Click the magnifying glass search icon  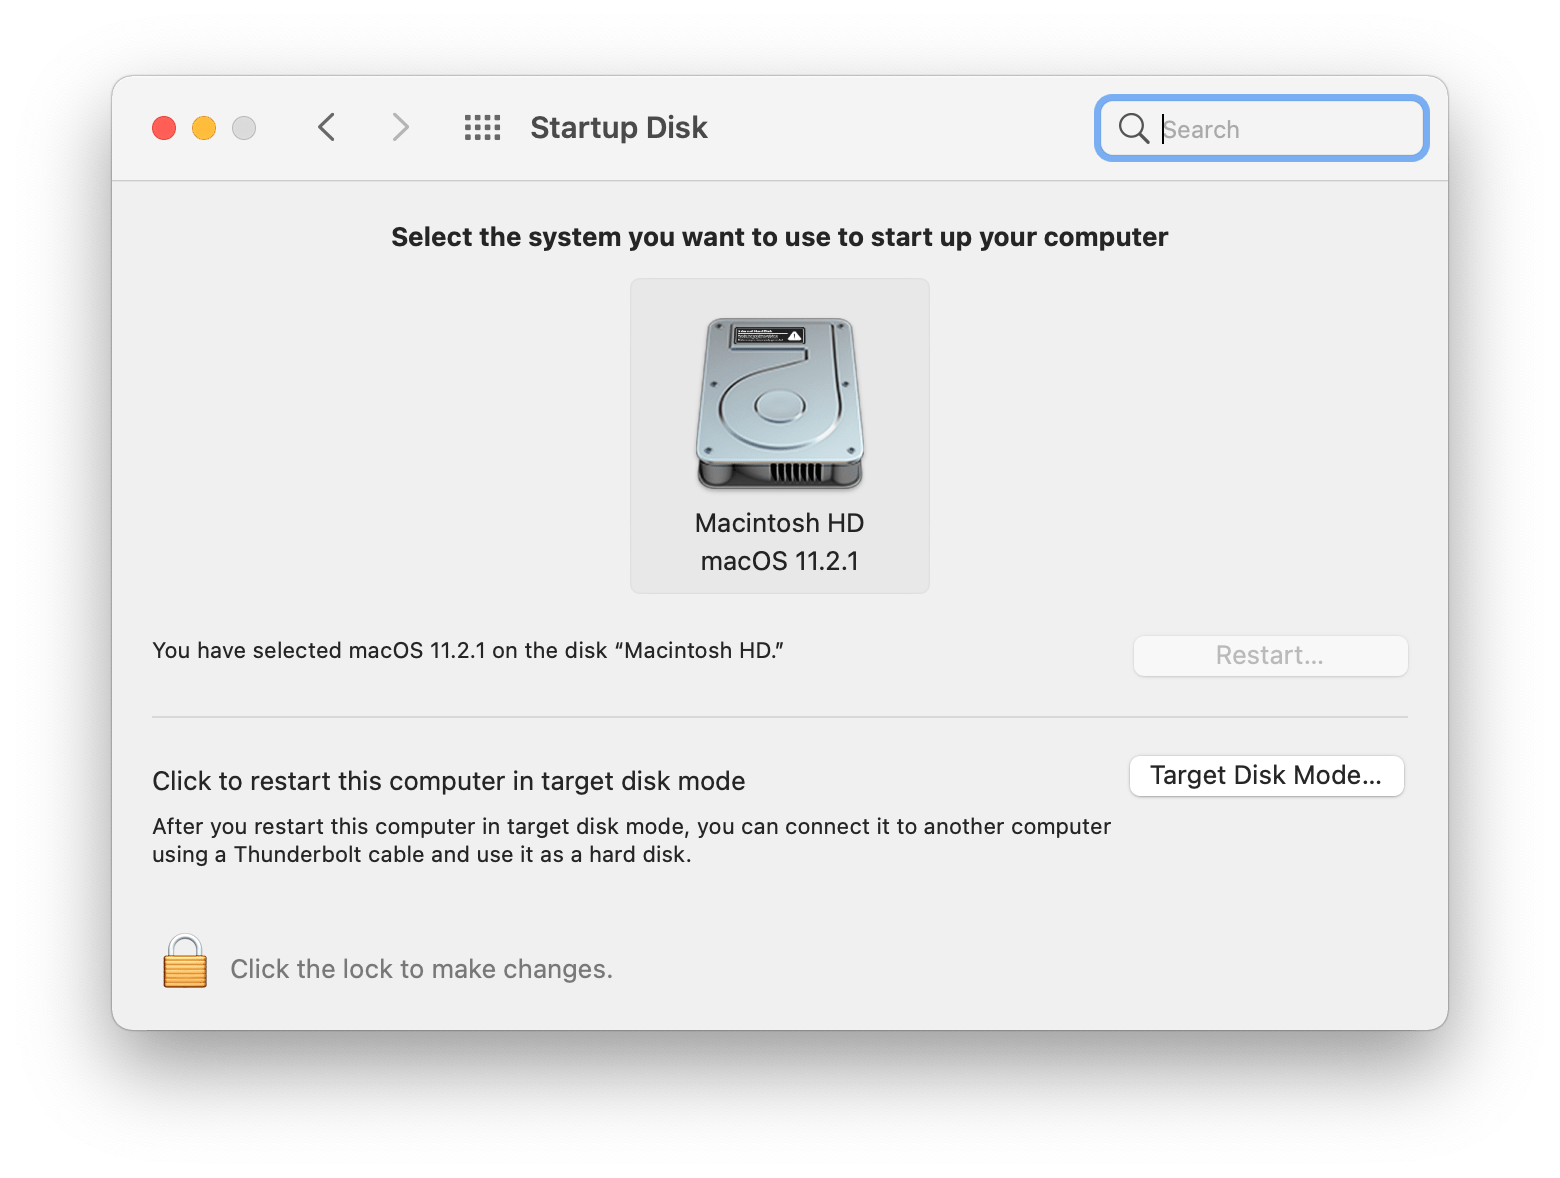coord(1133,128)
